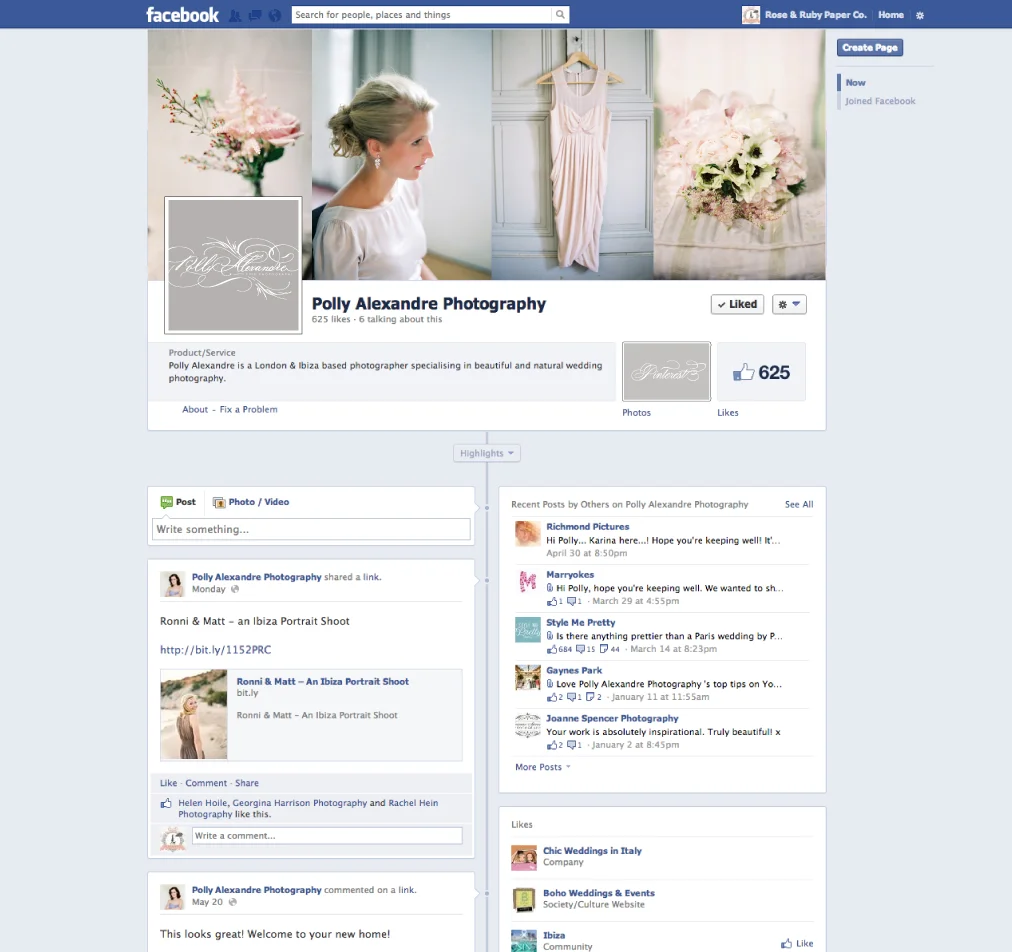The width and height of the screenshot is (1012, 952).
Task: Click Share under Ronni & Matt post
Action: tap(247, 783)
